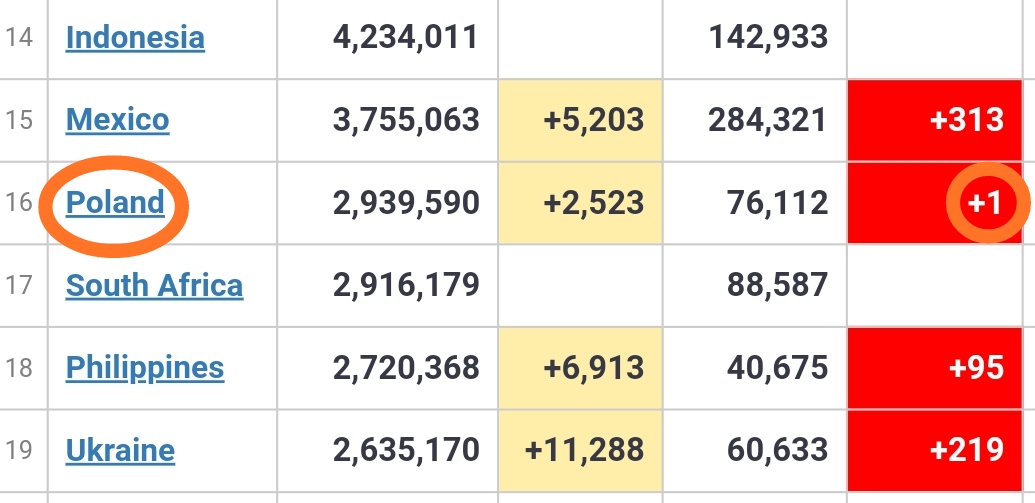Open the Indonesia country link
1035x503 pixels.
(x=135, y=38)
